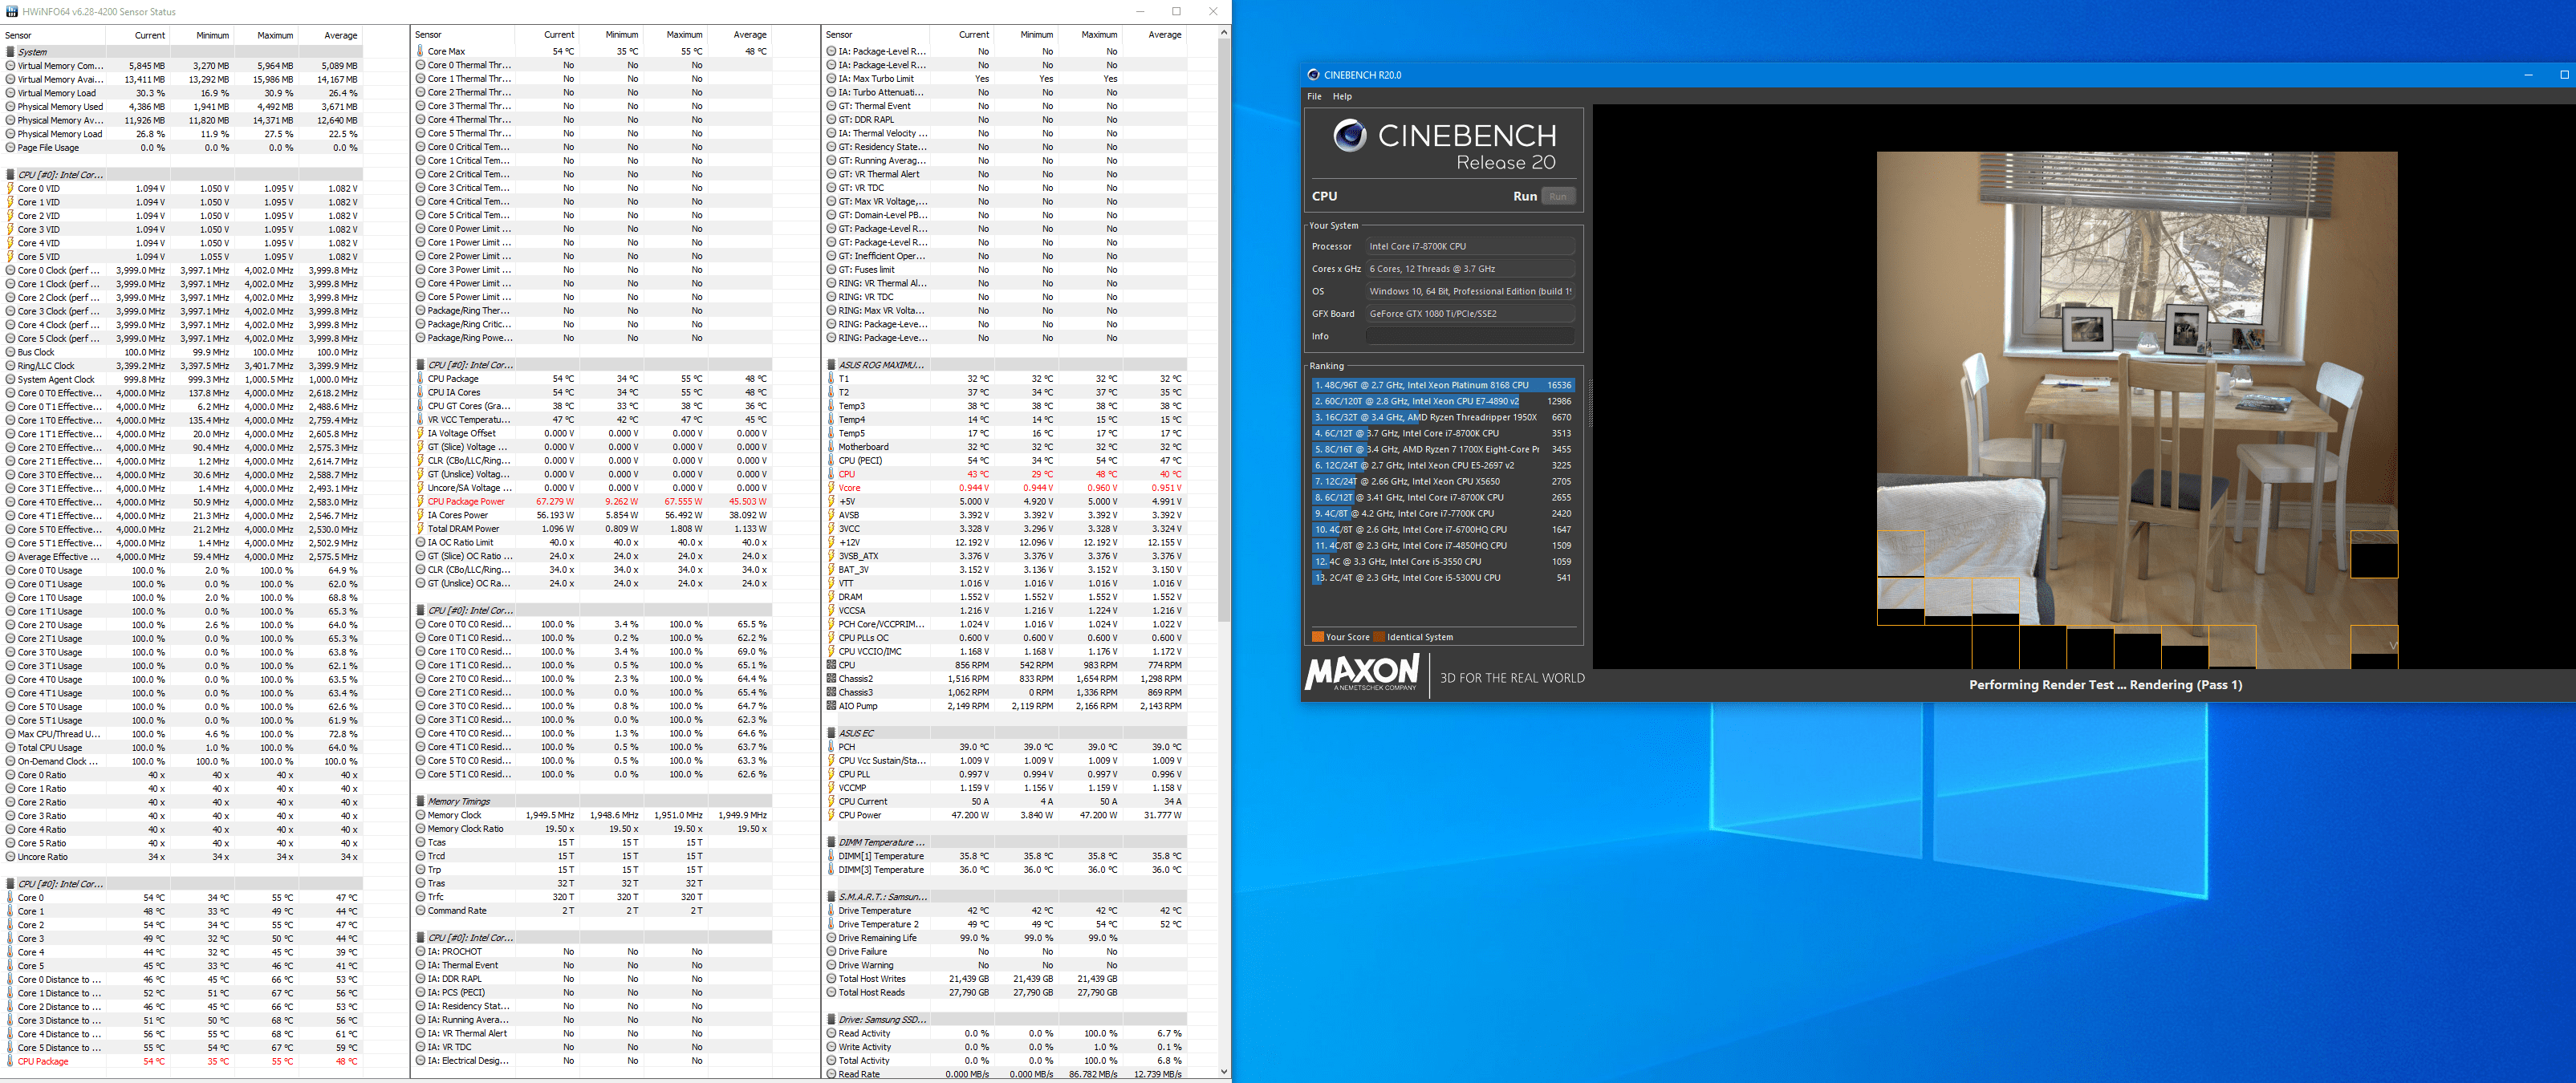Open the File menu in Cinebench
The image size is (2576, 1083).
tap(1314, 97)
